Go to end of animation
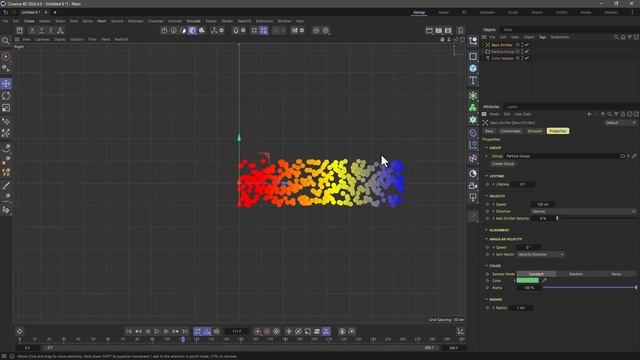The height and width of the screenshot is (360, 640). 185,331
